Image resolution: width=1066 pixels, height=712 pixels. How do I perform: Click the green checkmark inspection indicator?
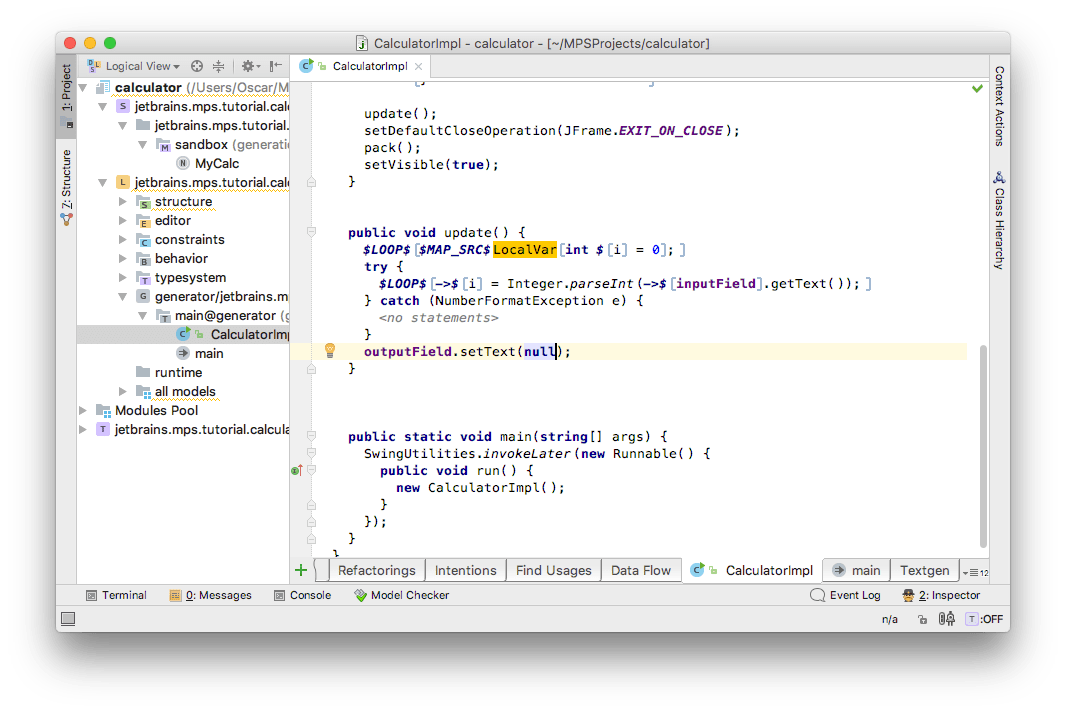(x=977, y=89)
